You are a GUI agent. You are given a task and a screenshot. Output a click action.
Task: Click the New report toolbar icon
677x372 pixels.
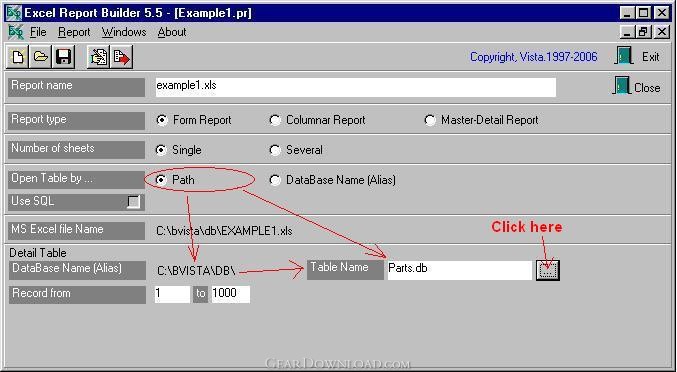coord(18,57)
